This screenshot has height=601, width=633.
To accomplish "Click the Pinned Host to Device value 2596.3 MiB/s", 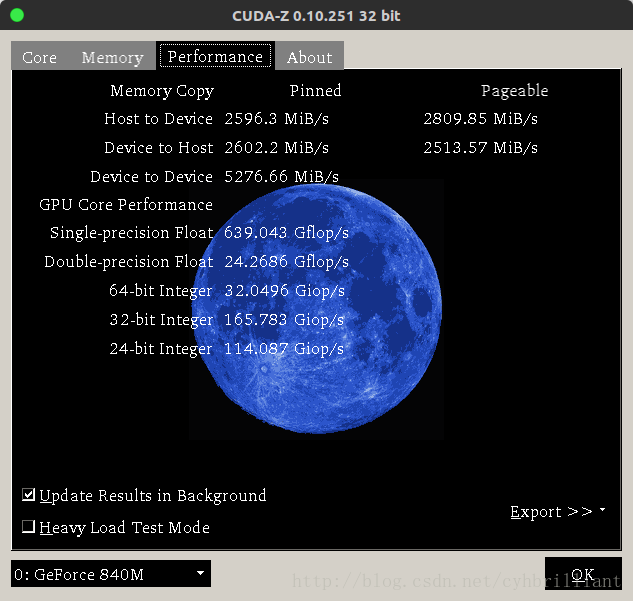I will [x=277, y=119].
